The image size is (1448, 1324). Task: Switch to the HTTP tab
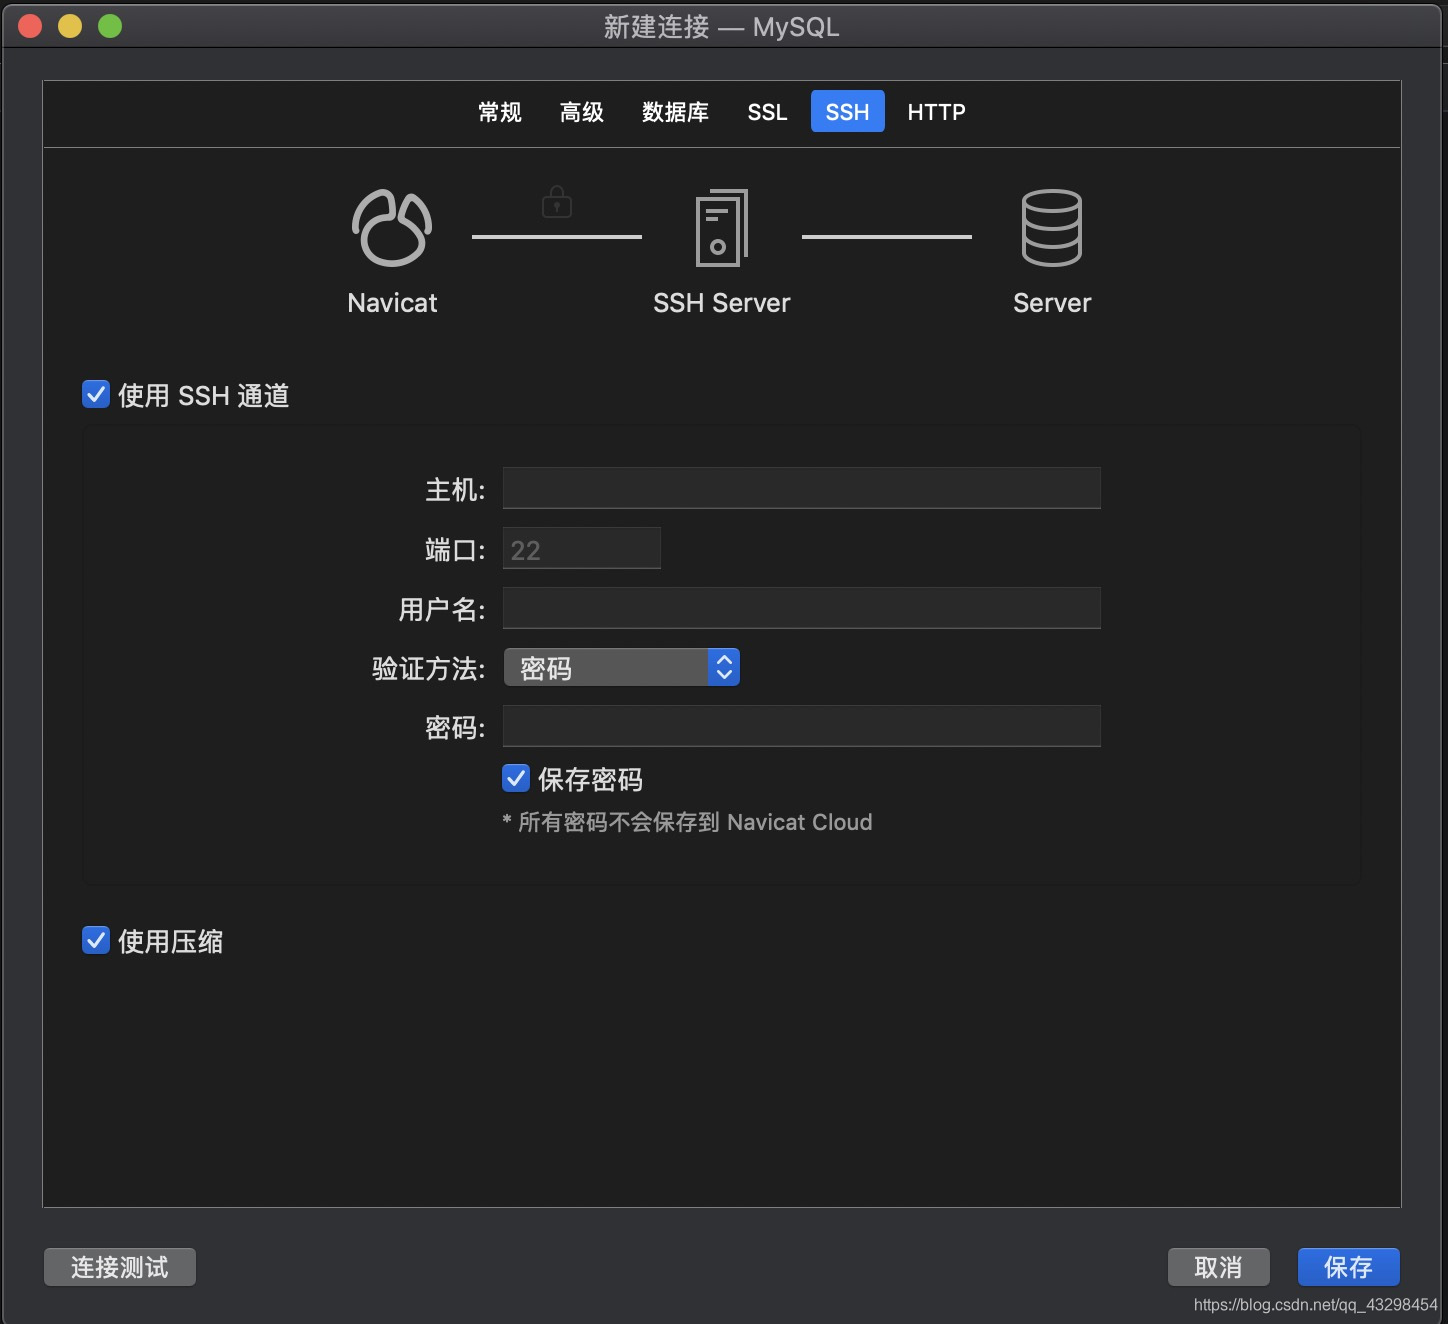click(936, 112)
